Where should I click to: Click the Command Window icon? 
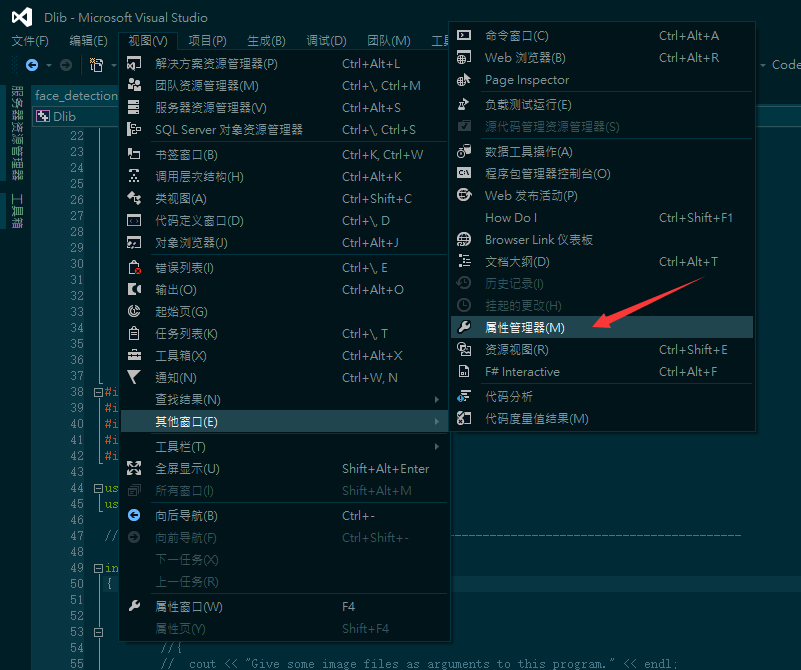tap(464, 36)
